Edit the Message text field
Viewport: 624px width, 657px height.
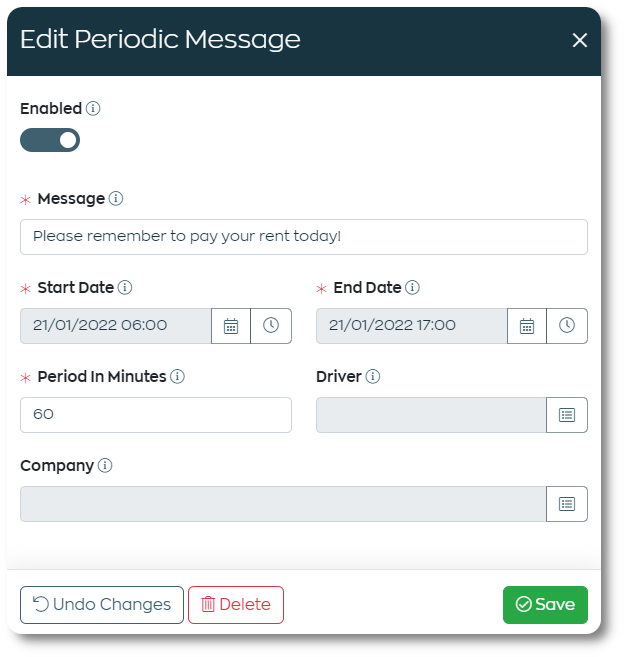[x=304, y=237]
